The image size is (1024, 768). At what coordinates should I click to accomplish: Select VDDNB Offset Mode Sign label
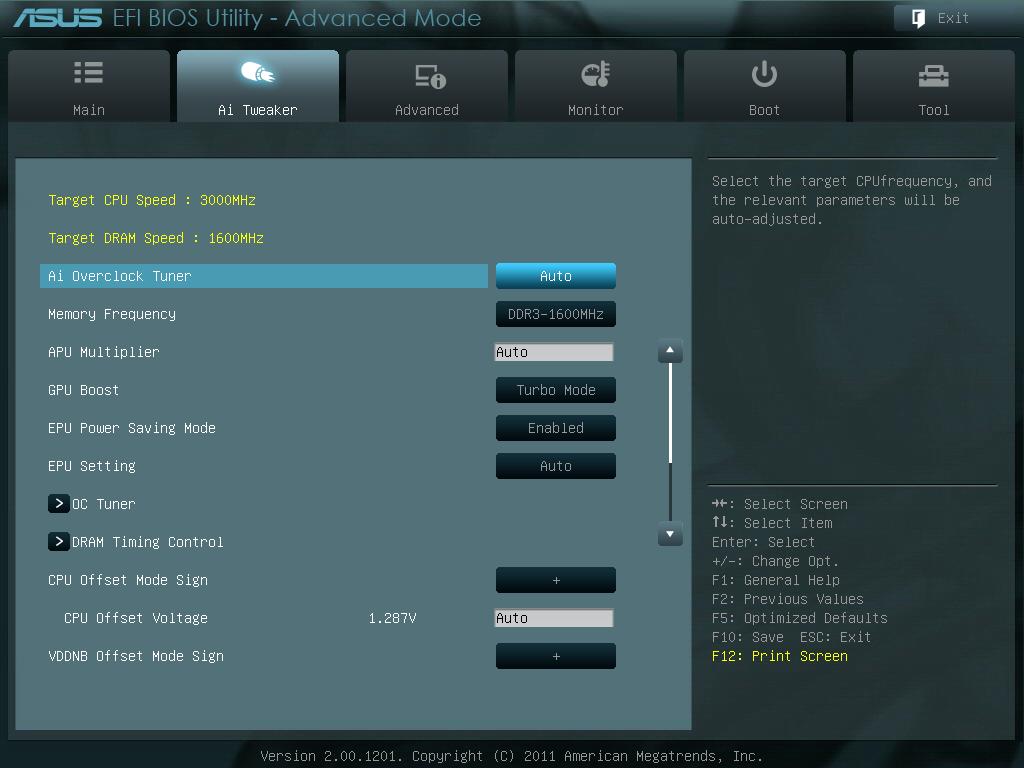point(136,656)
